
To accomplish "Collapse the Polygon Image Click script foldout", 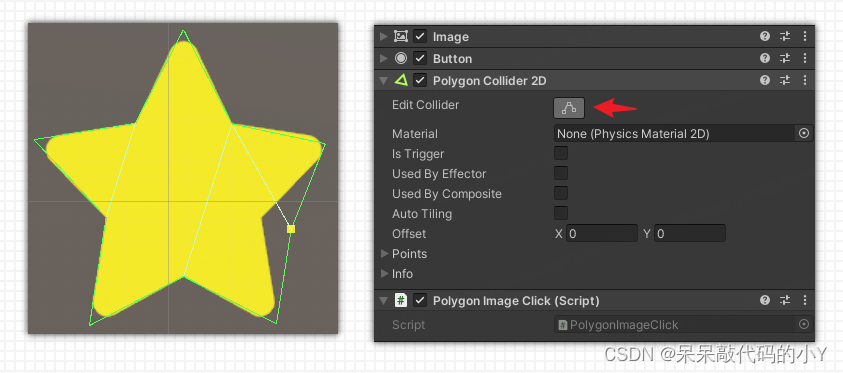I will 383,300.
